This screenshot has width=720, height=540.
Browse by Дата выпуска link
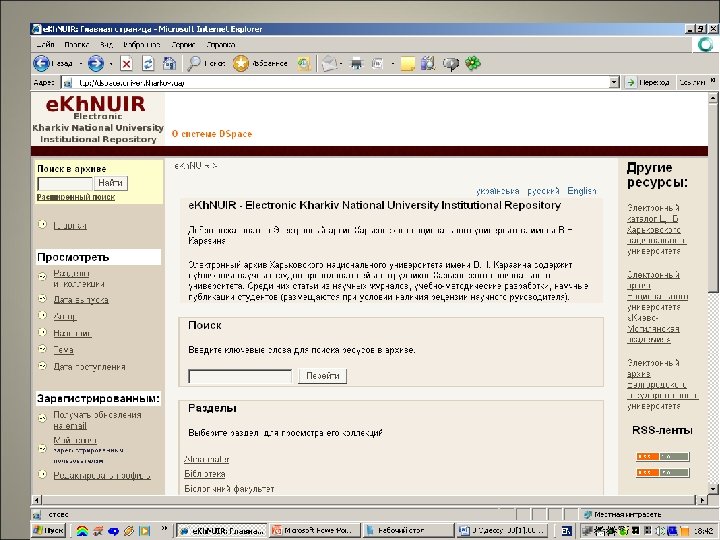81,300
